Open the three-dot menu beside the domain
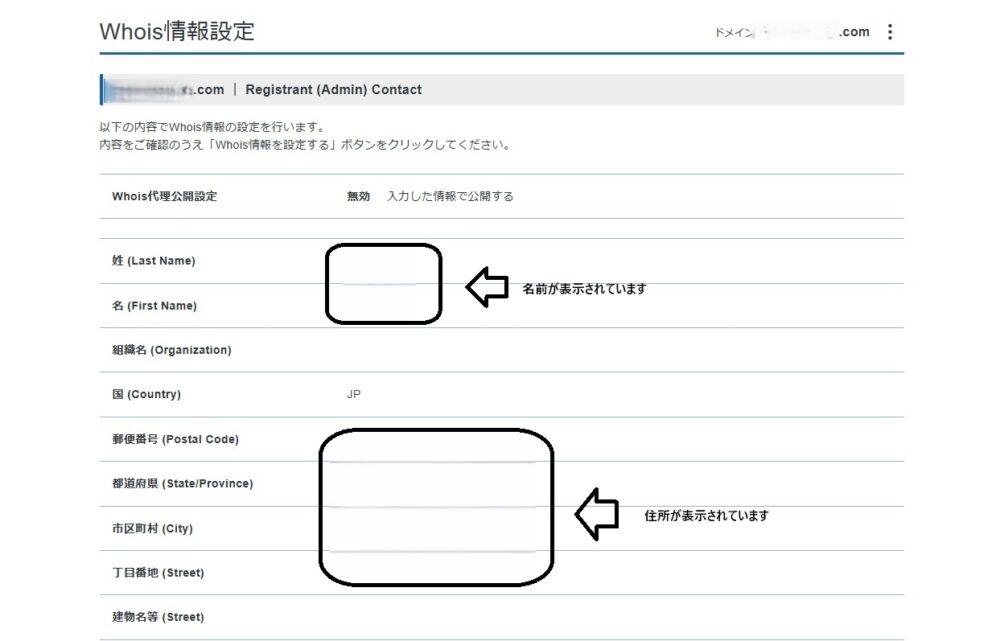This screenshot has width=1000, height=641. tap(889, 32)
